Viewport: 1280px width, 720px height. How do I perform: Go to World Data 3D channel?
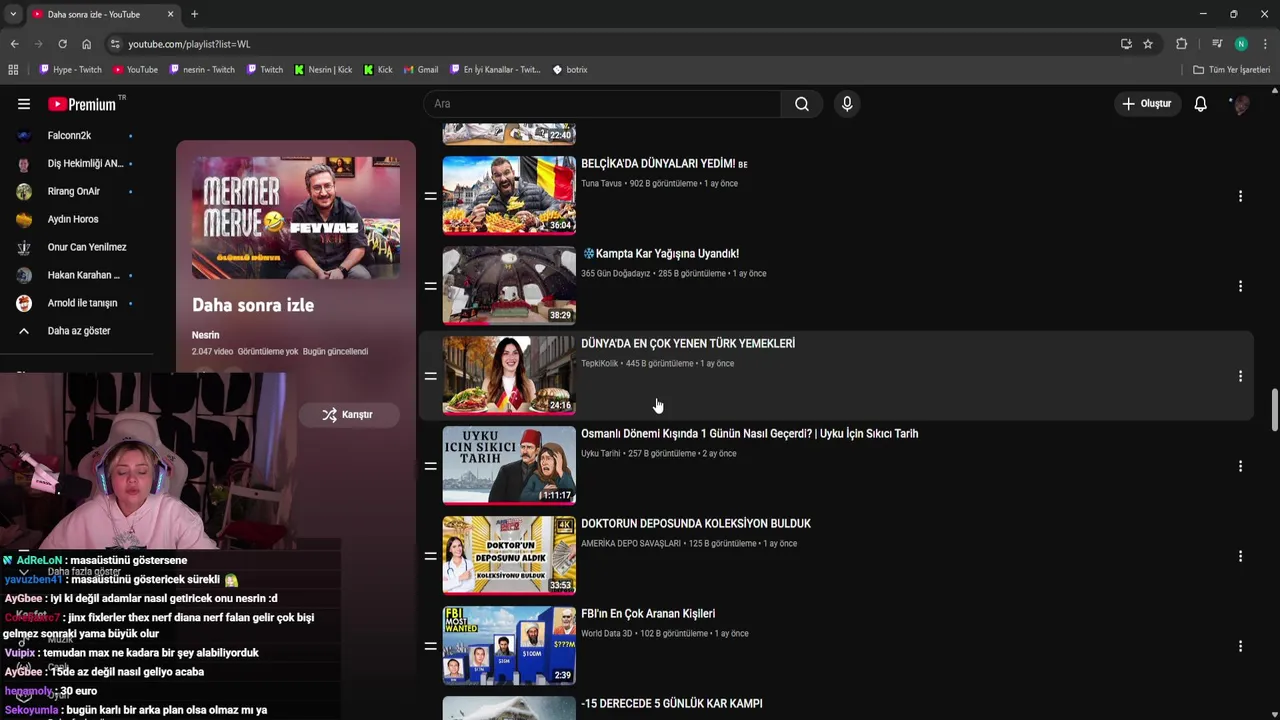tap(607, 634)
